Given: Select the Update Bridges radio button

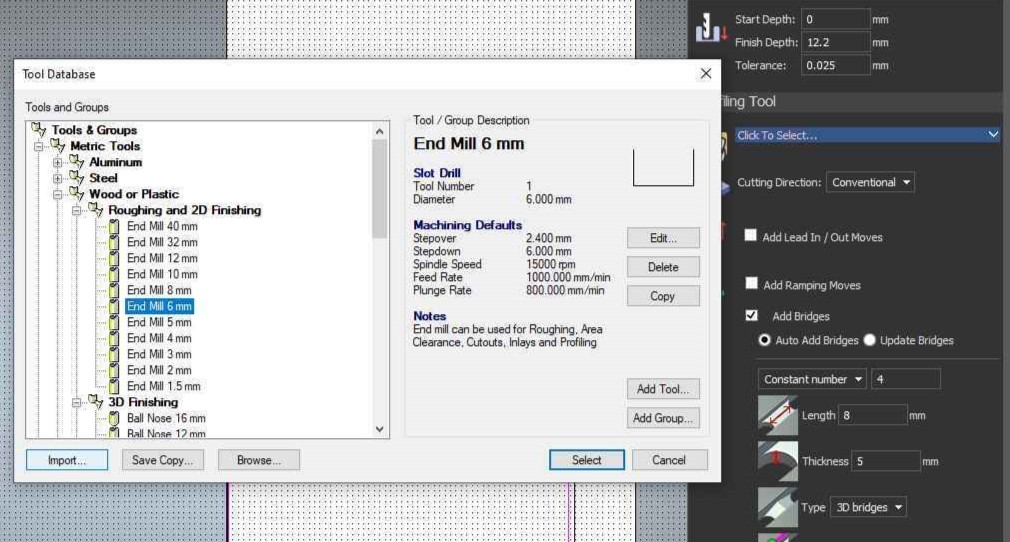Looking at the screenshot, I should (870, 340).
